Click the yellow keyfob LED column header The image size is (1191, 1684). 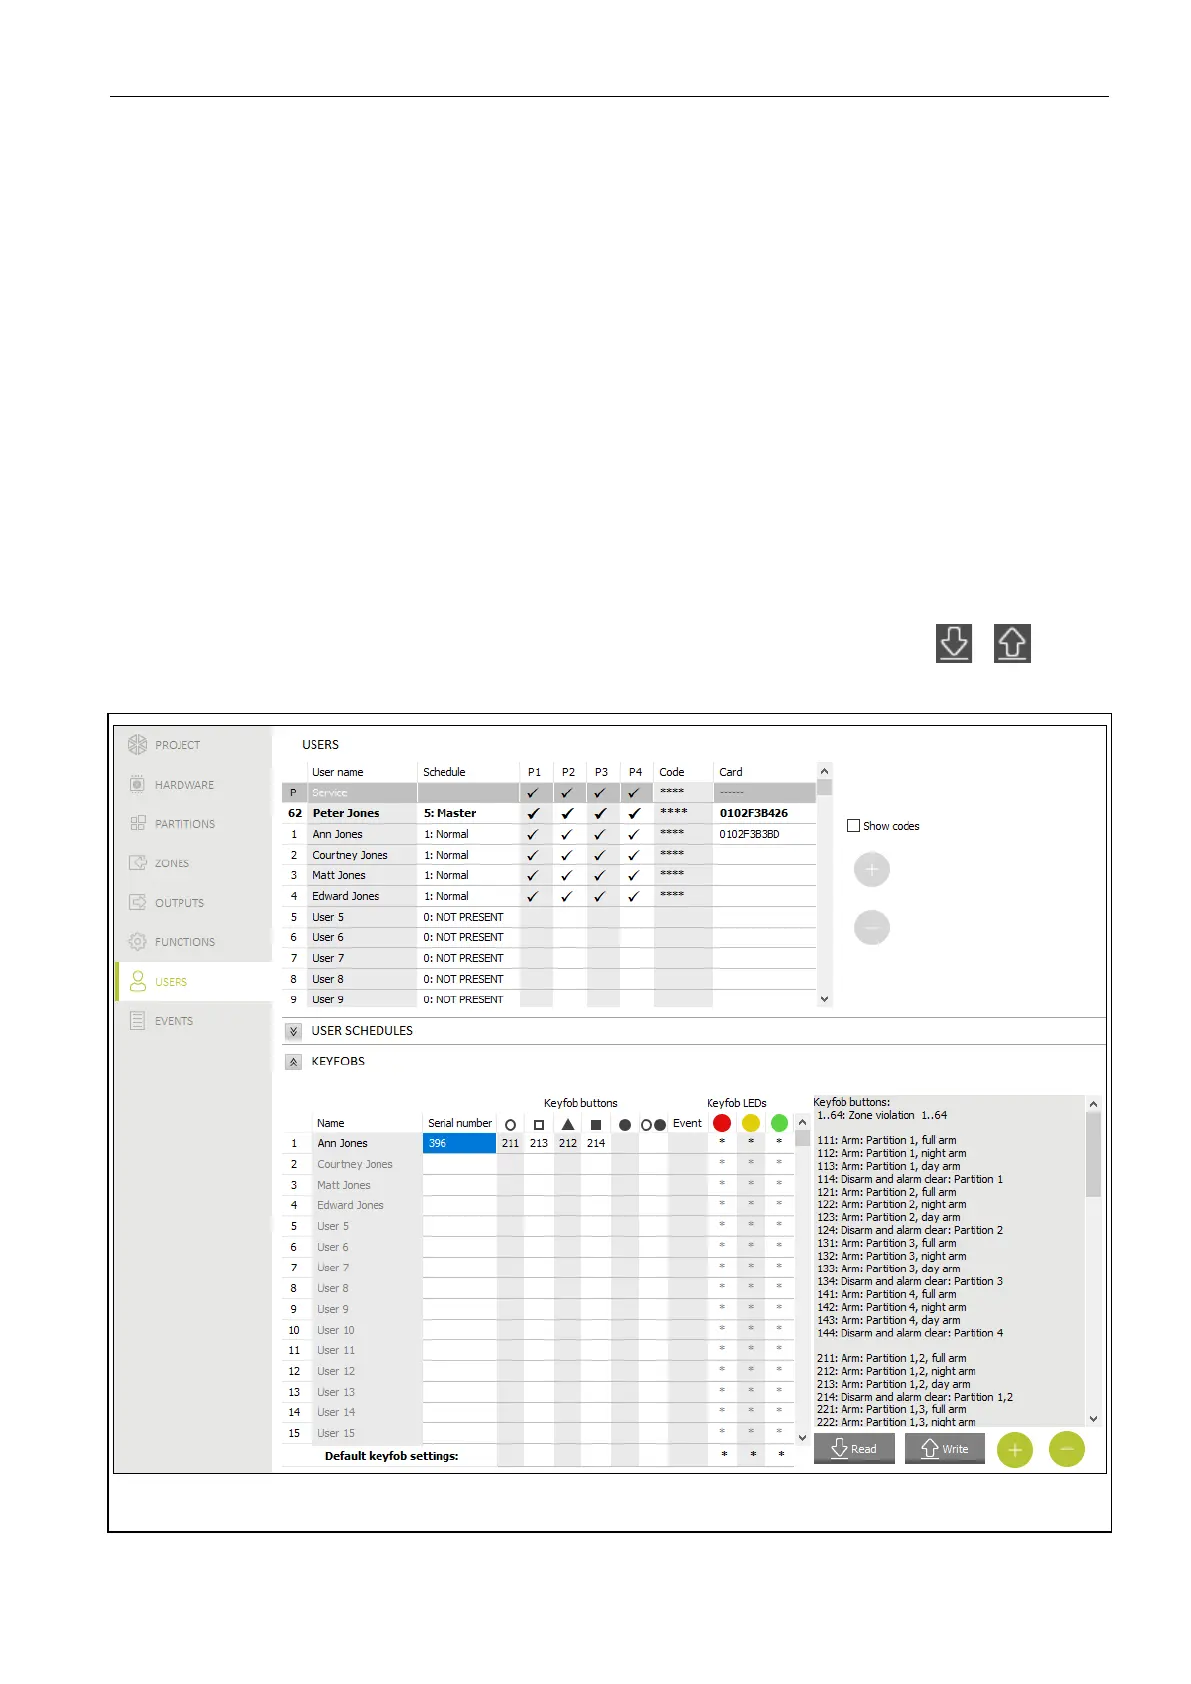tap(751, 1123)
